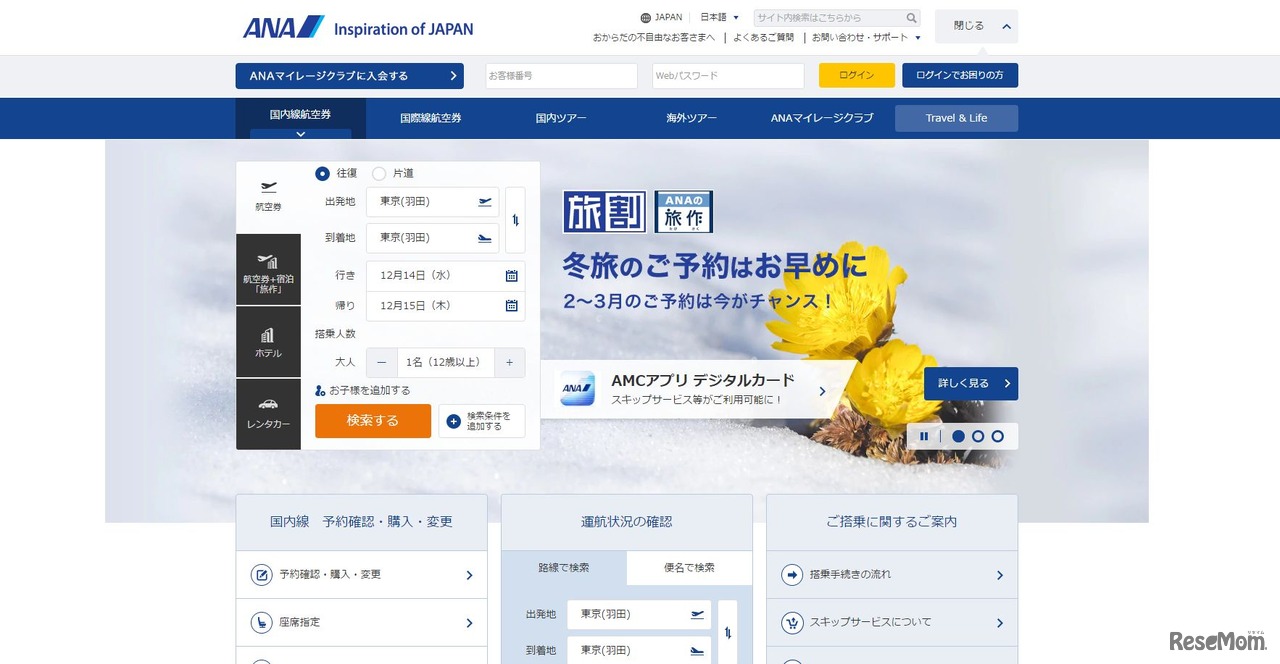Image resolution: width=1280 pixels, height=664 pixels.
Task: Click the site search magnifier icon
Action: [911, 18]
